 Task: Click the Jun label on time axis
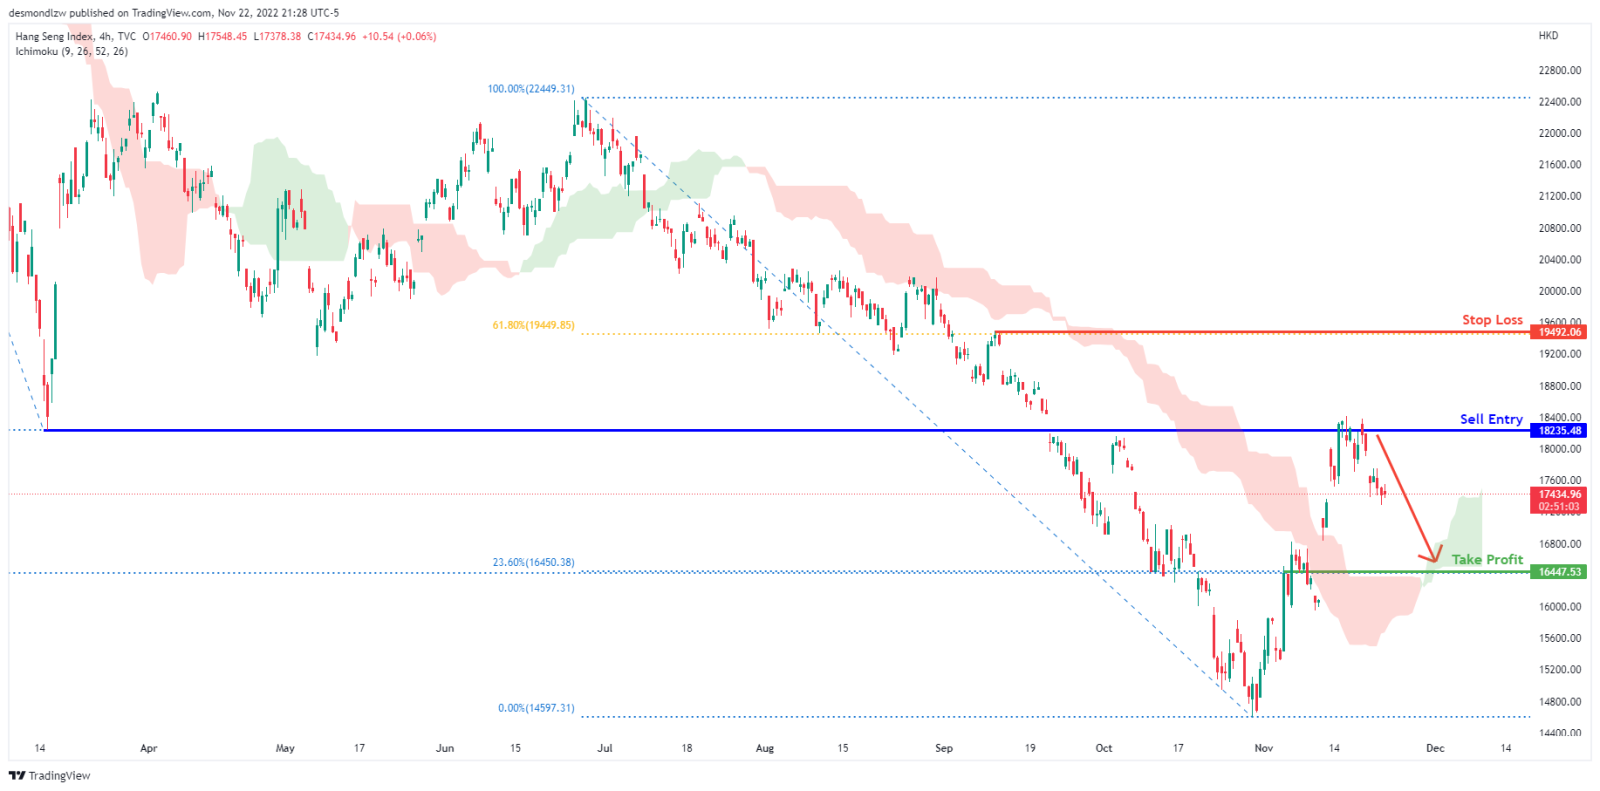click(445, 748)
